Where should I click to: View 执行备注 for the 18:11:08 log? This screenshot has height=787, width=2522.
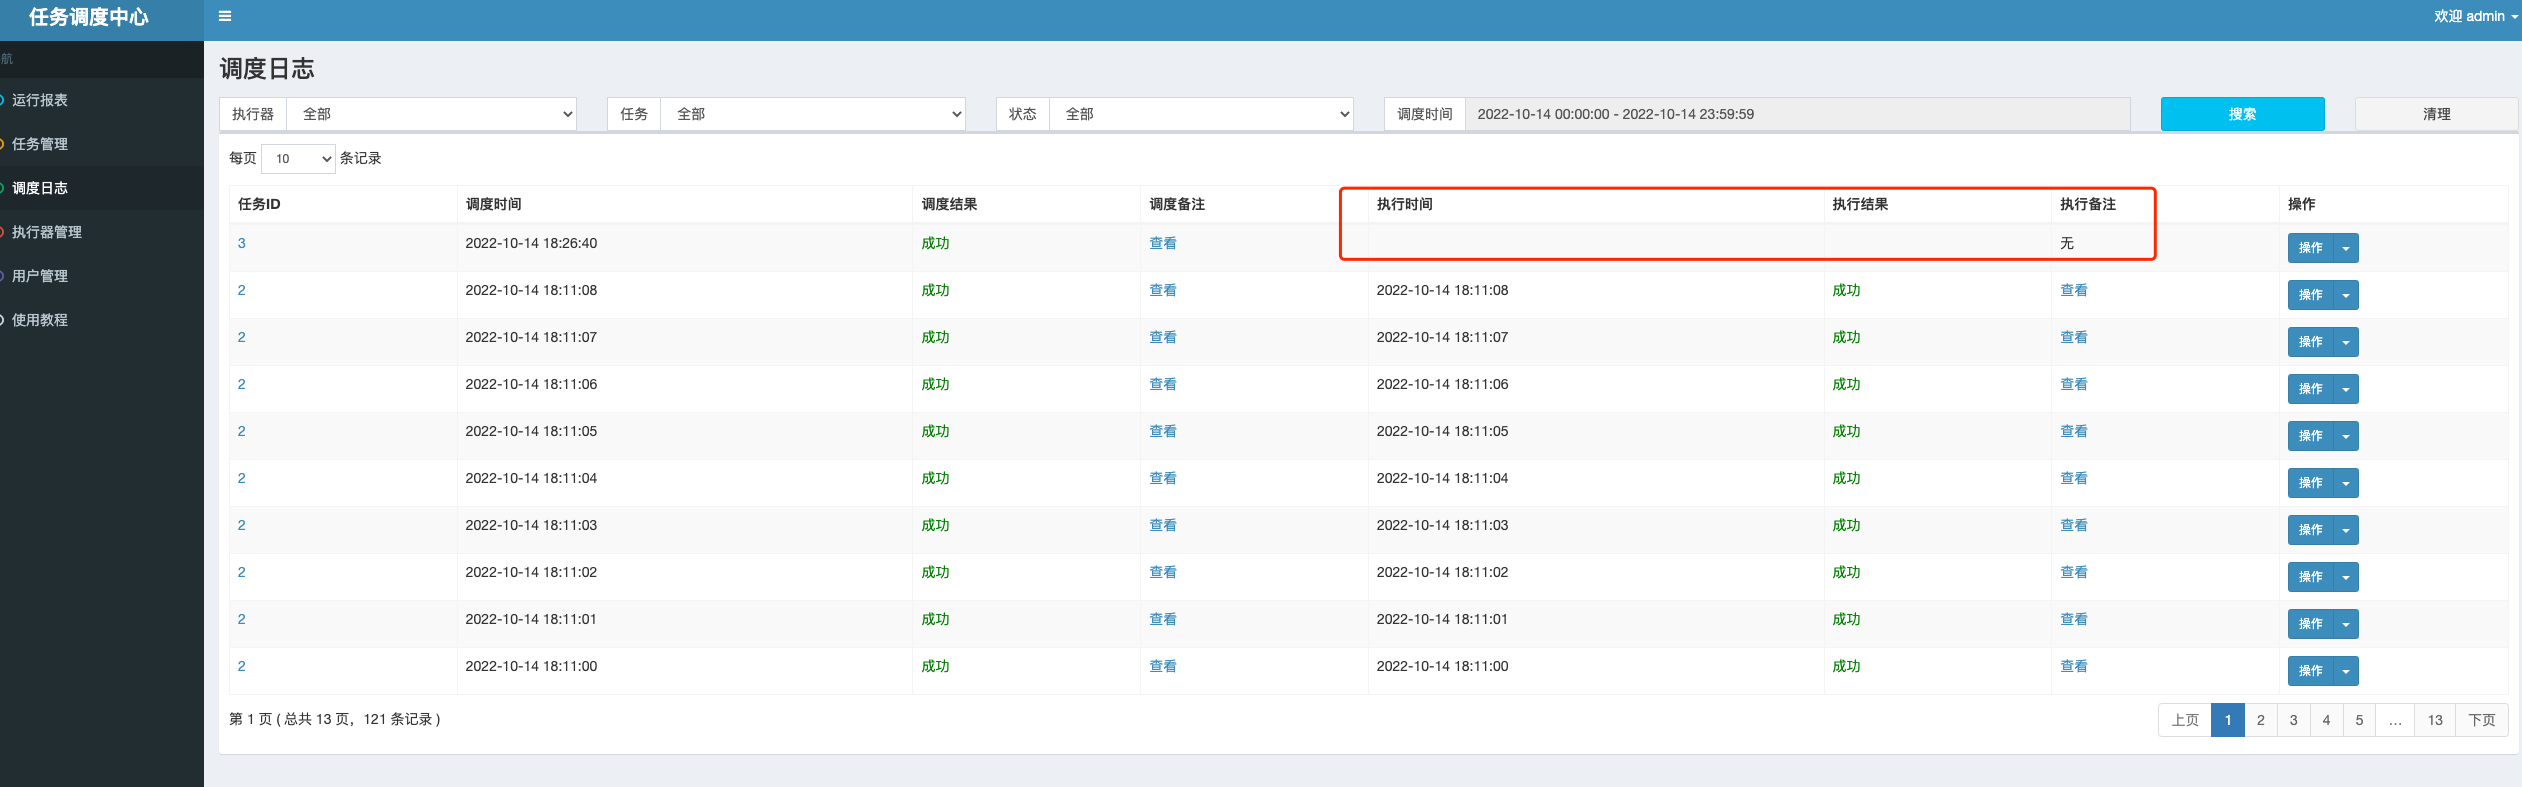[2073, 290]
